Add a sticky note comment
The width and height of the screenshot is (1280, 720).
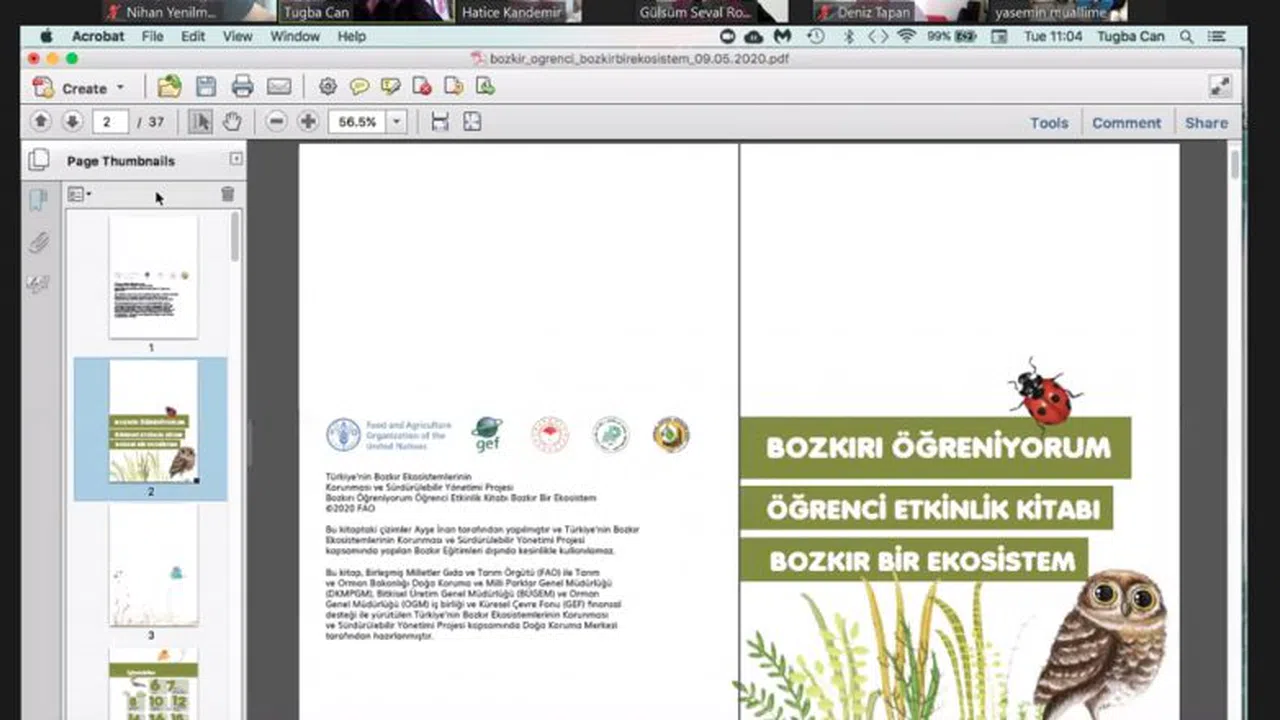[x=359, y=87]
